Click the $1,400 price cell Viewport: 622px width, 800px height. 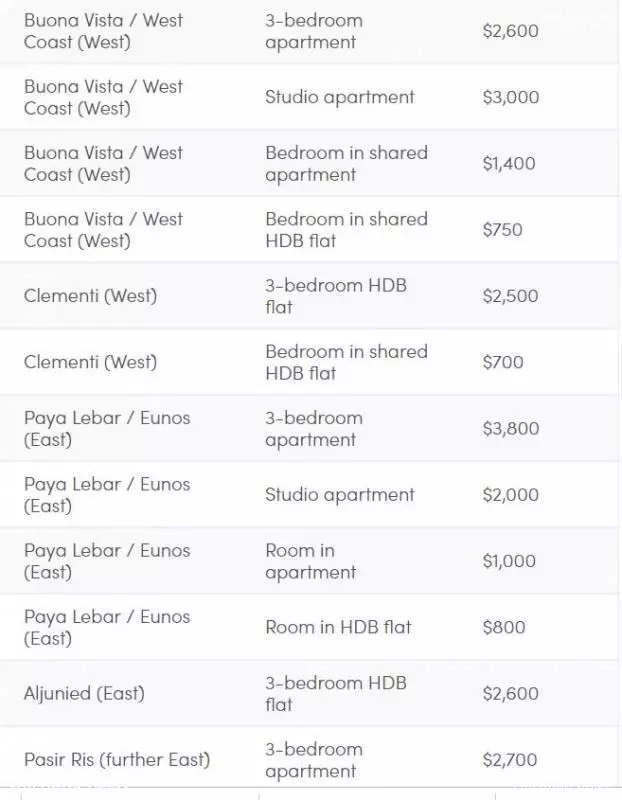point(509,163)
